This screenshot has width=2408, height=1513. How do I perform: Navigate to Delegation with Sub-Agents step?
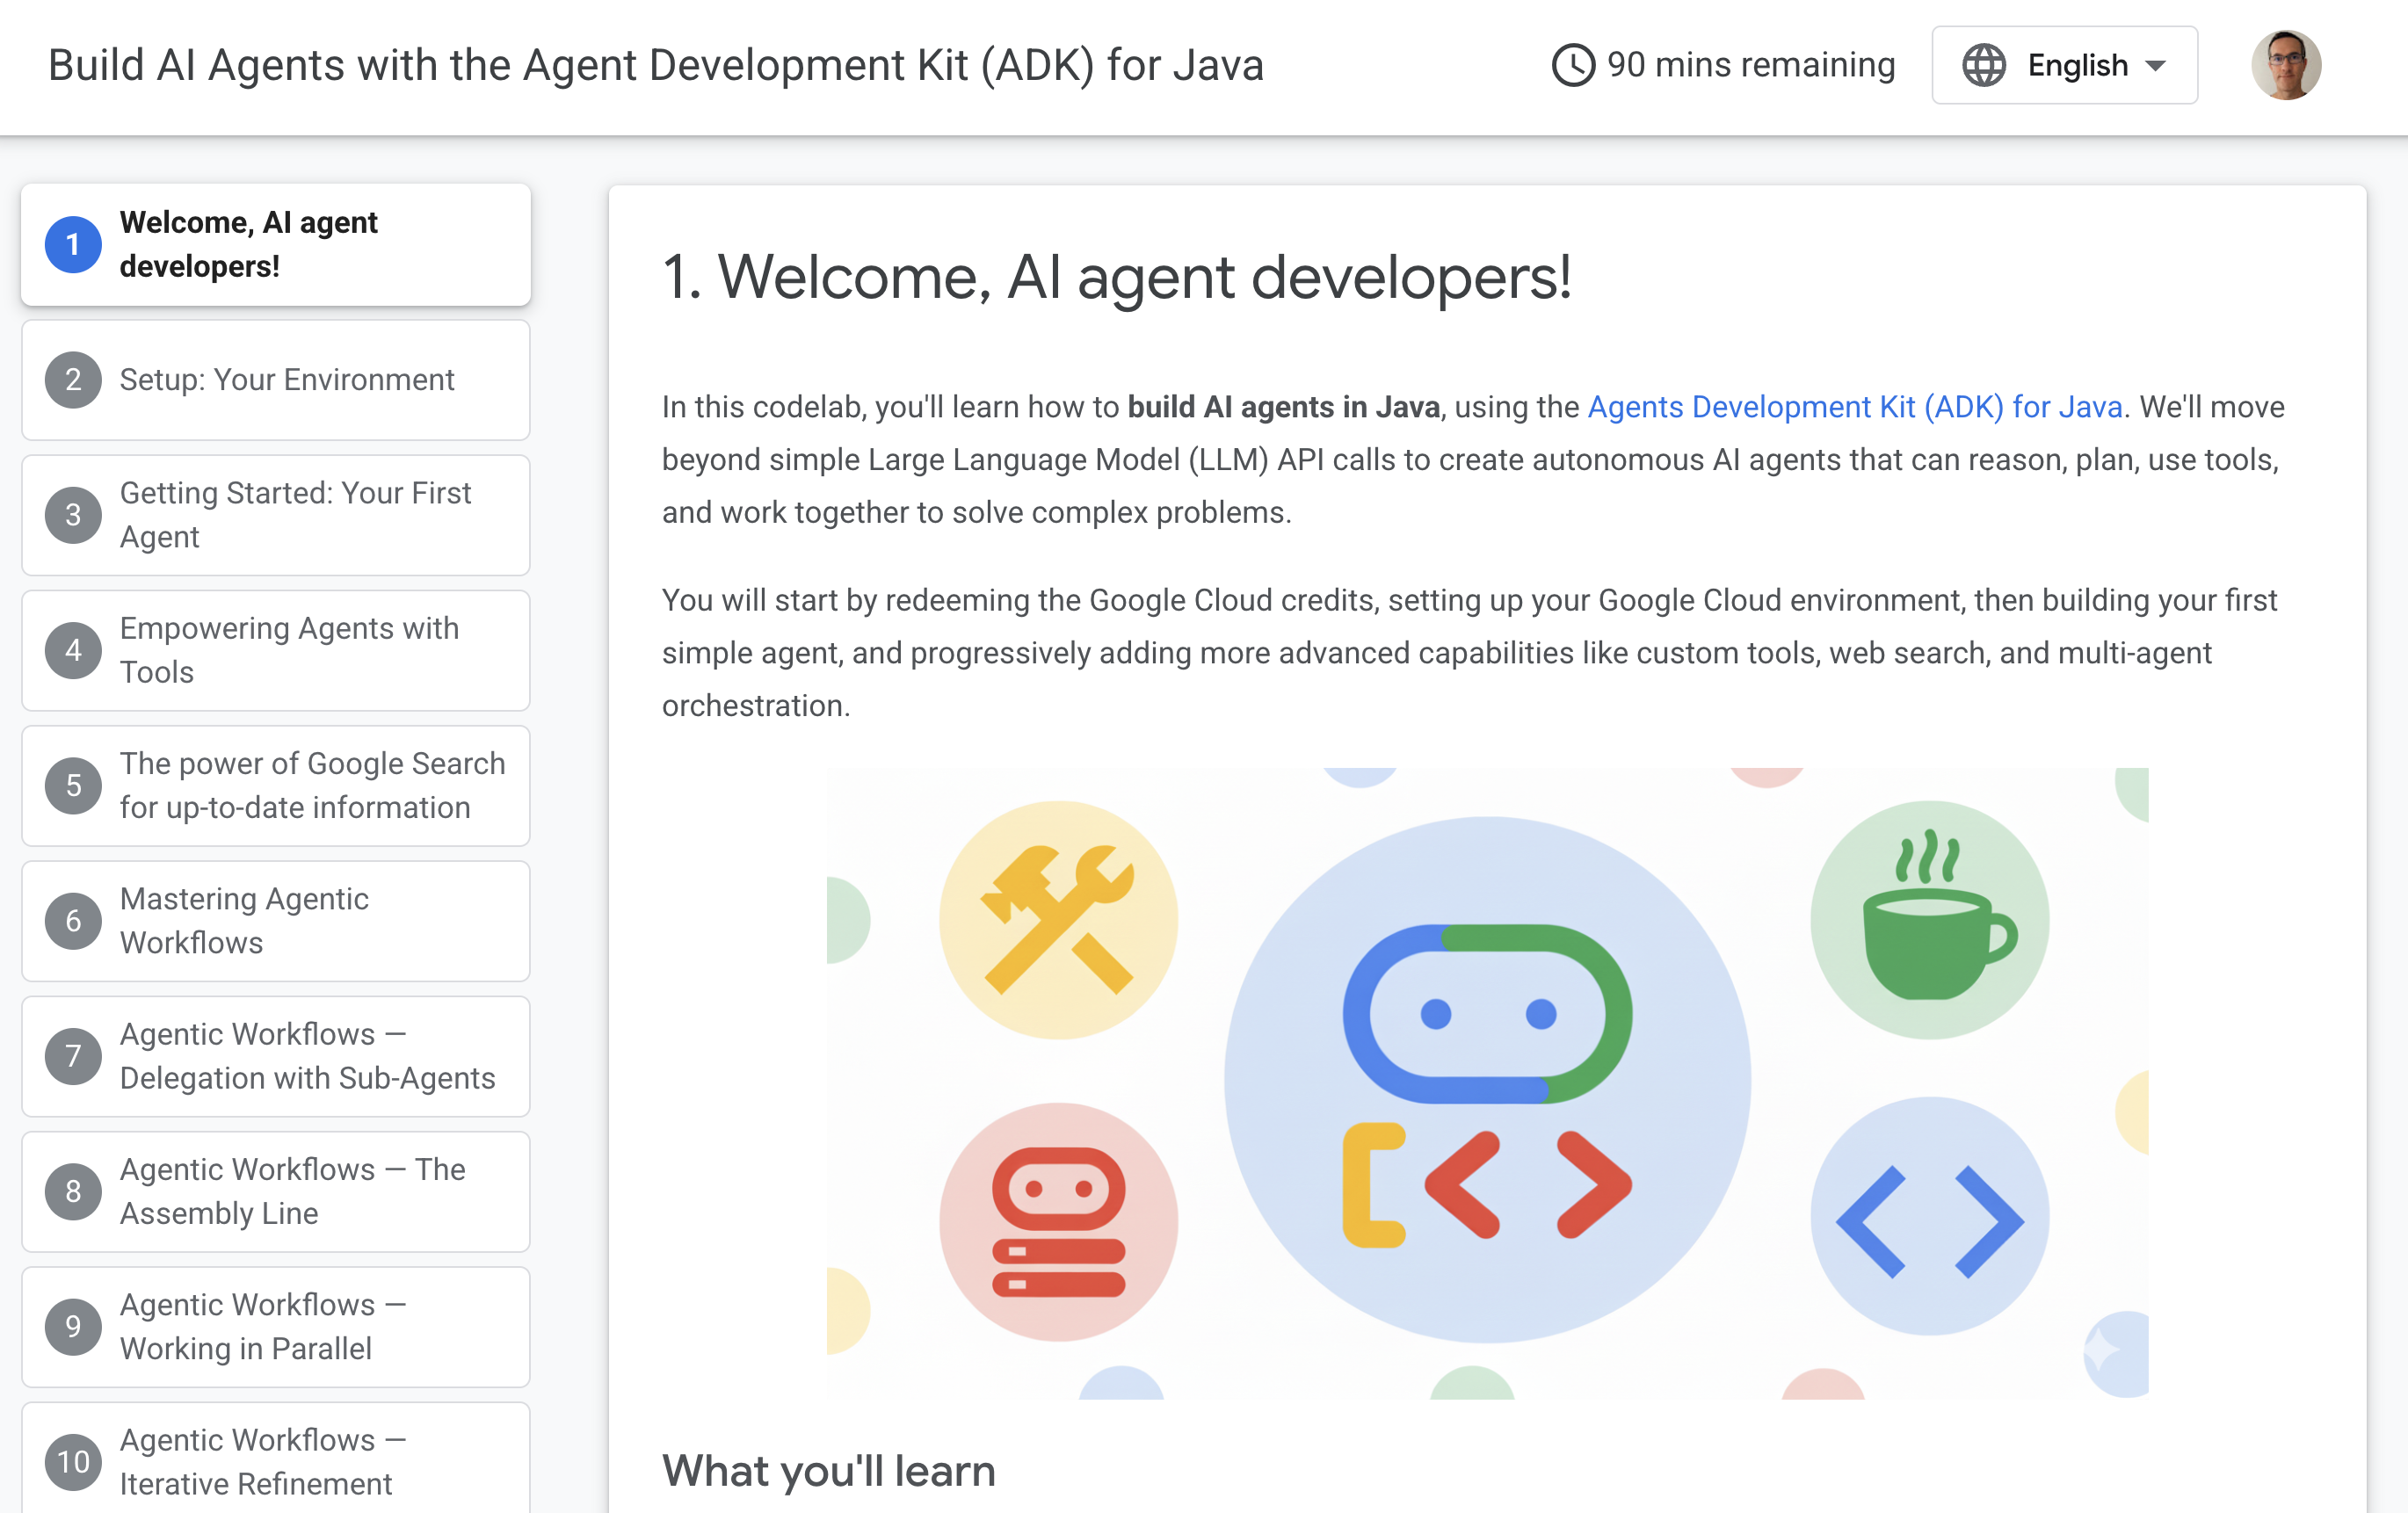coord(307,1056)
